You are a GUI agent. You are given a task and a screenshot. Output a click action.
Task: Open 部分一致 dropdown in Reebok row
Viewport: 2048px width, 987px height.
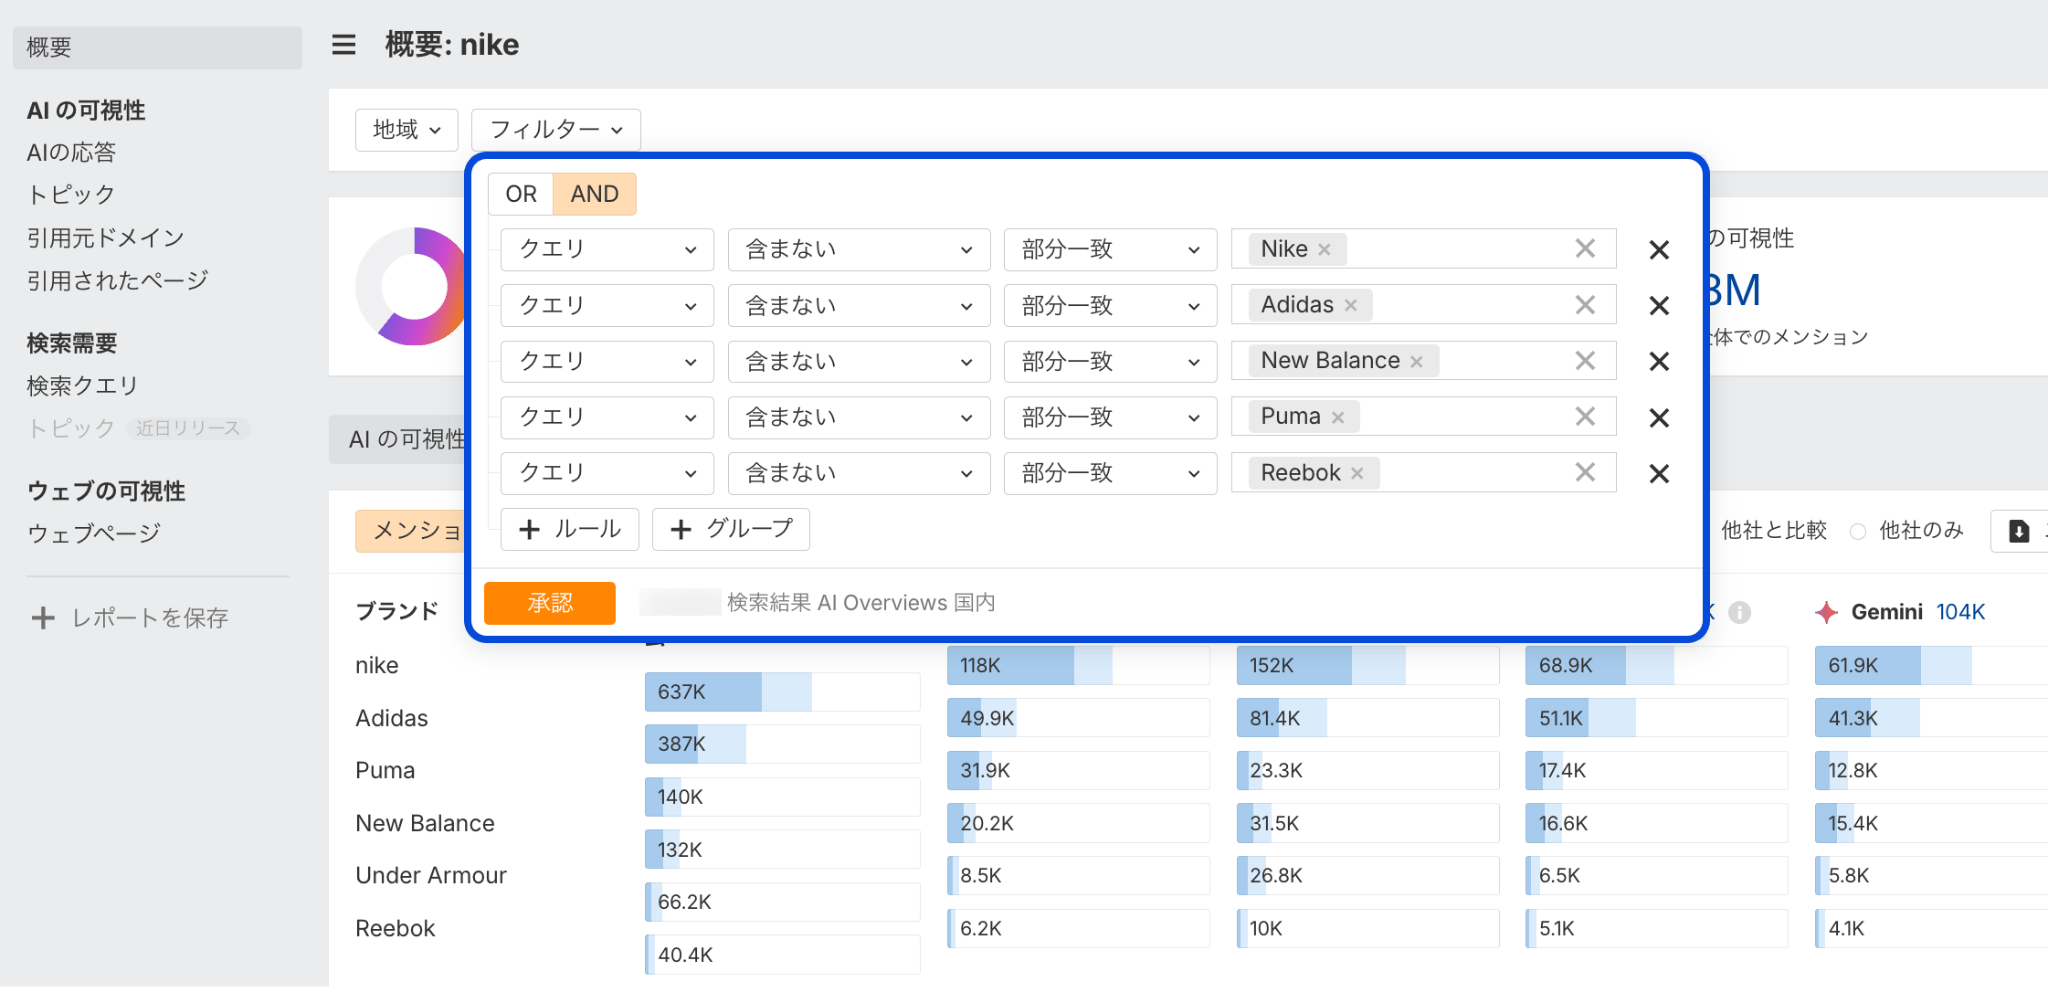tap(1109, 474)
